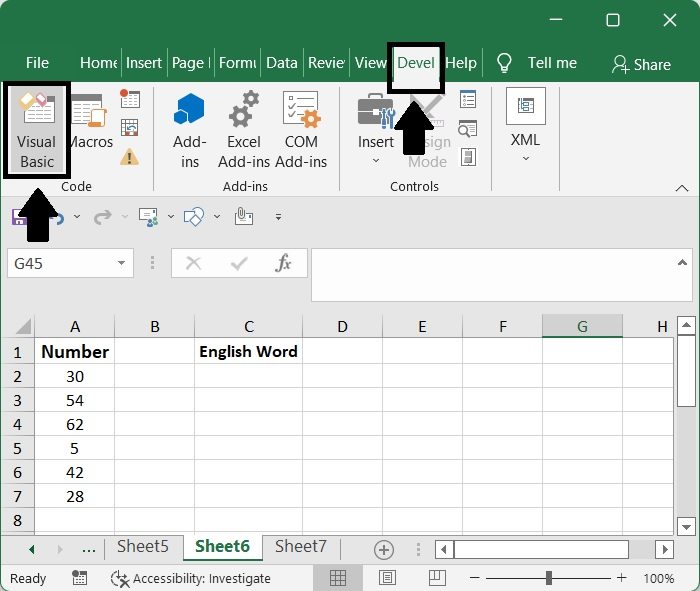Viewport: 700px width, 591px height.
Task: Open the File menu tab
Action: [x=37, y=62]
